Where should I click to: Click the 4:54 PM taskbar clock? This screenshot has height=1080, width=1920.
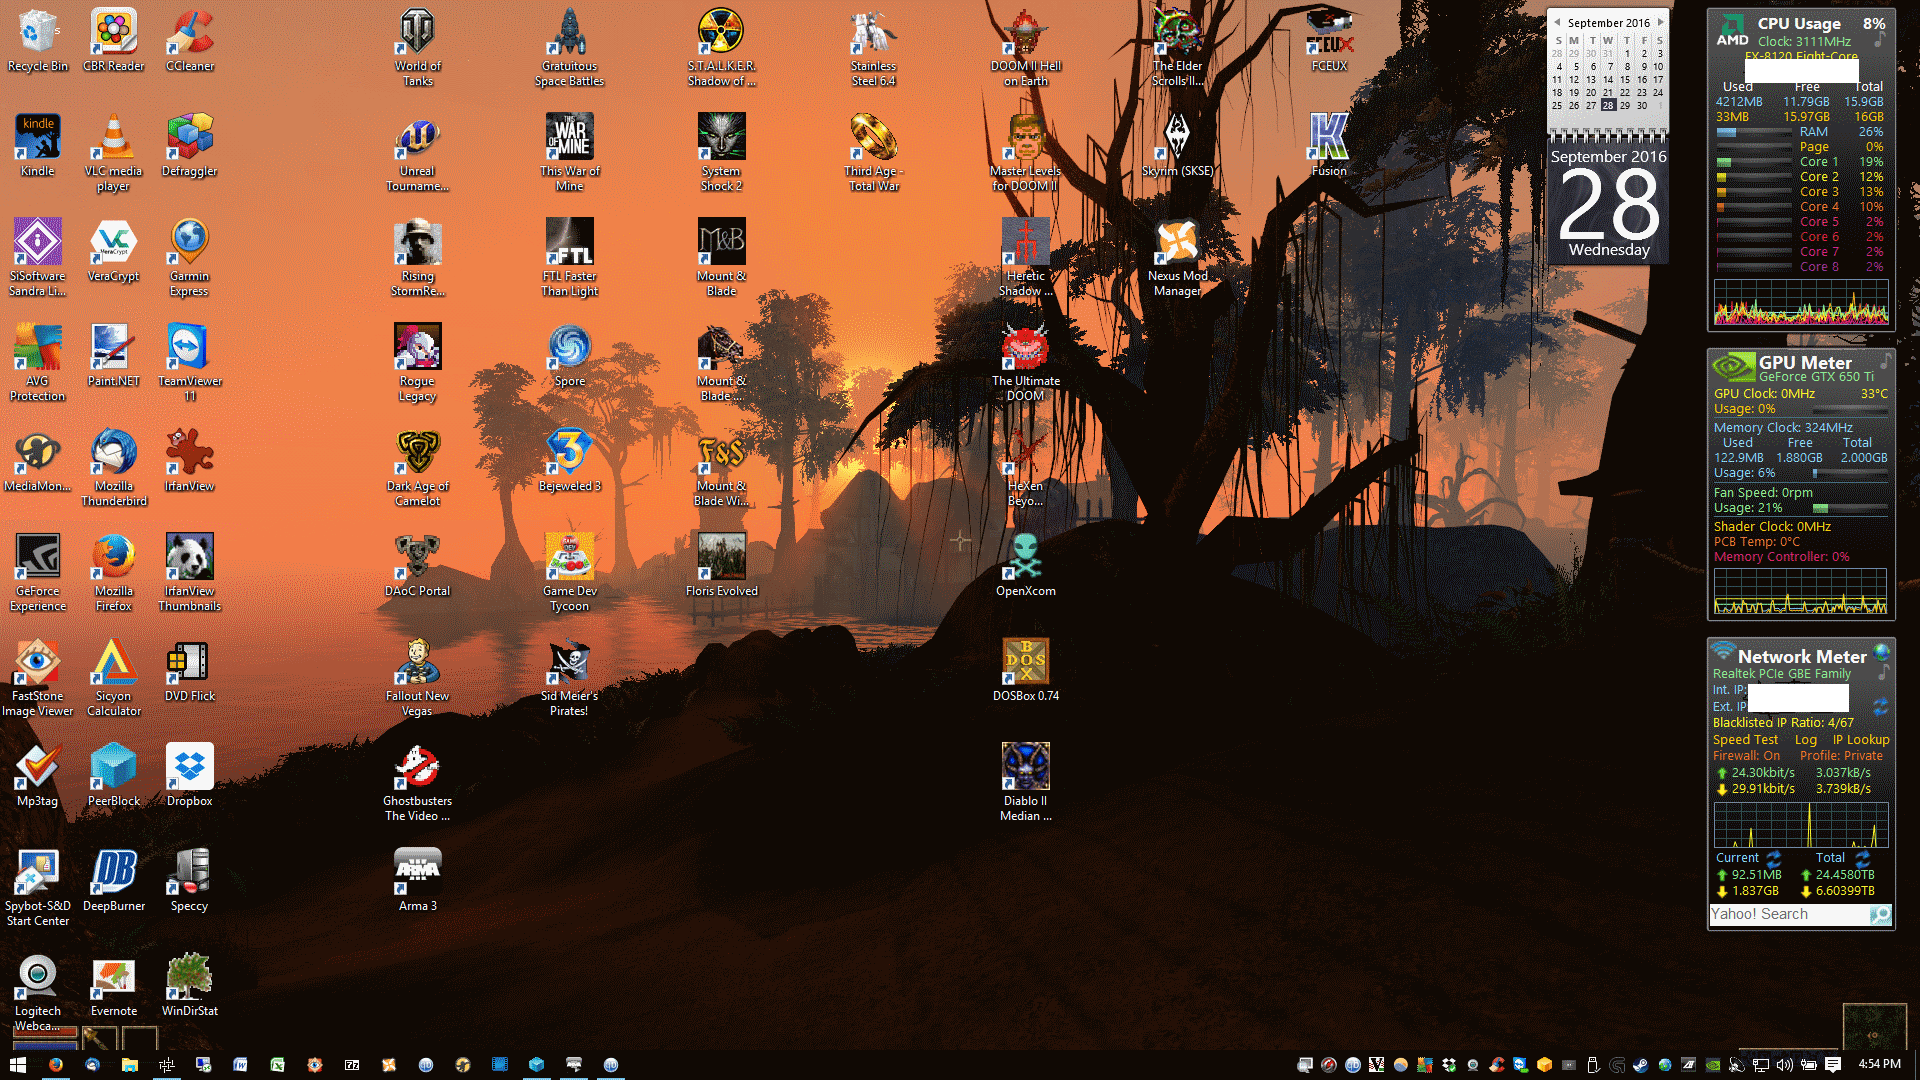tap(1879, 1064)
